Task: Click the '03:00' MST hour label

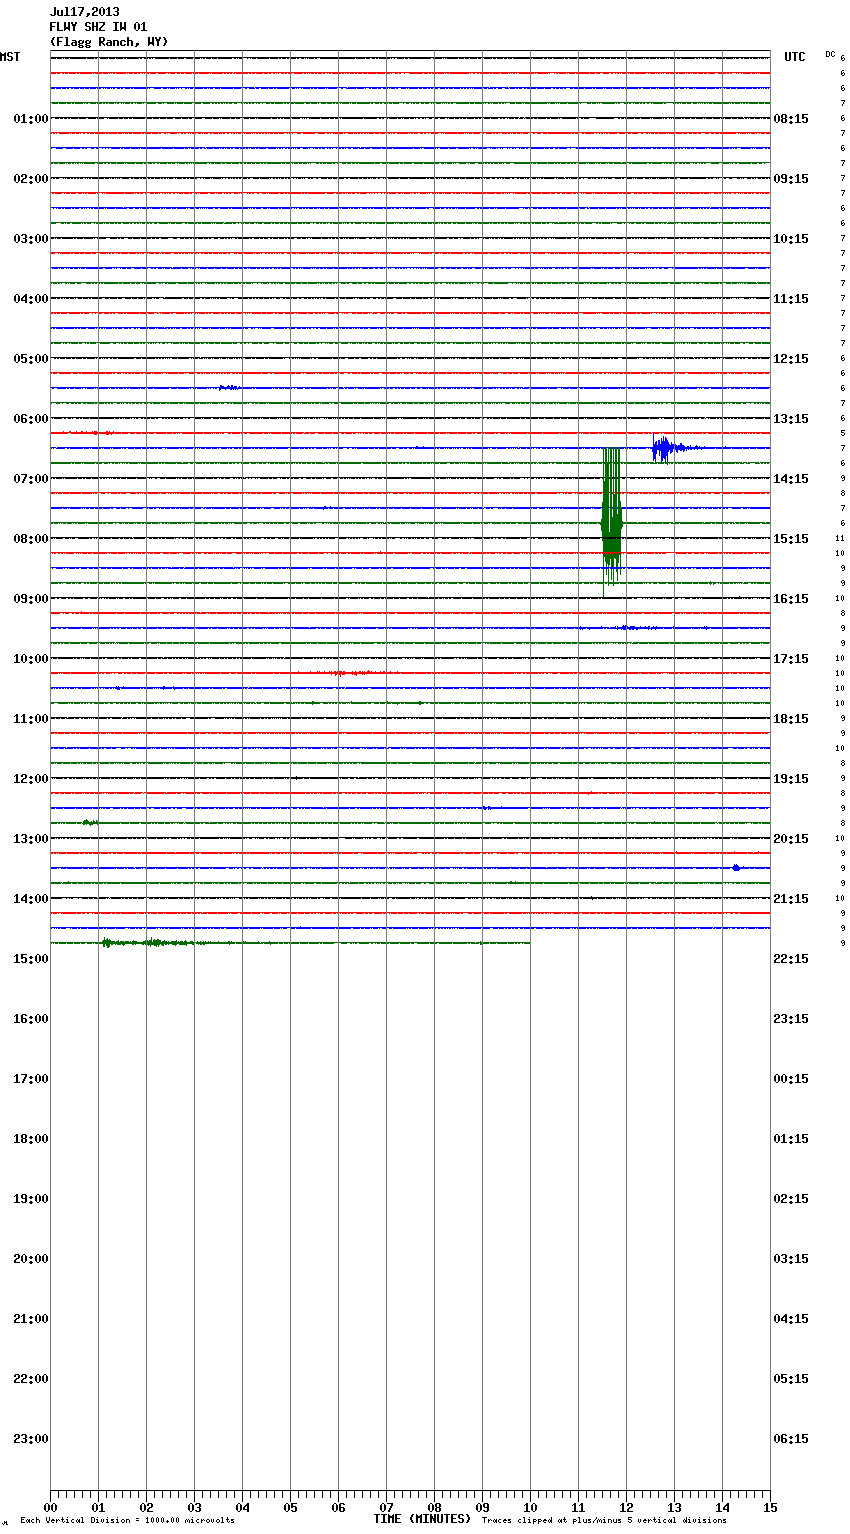Action: 31,239
